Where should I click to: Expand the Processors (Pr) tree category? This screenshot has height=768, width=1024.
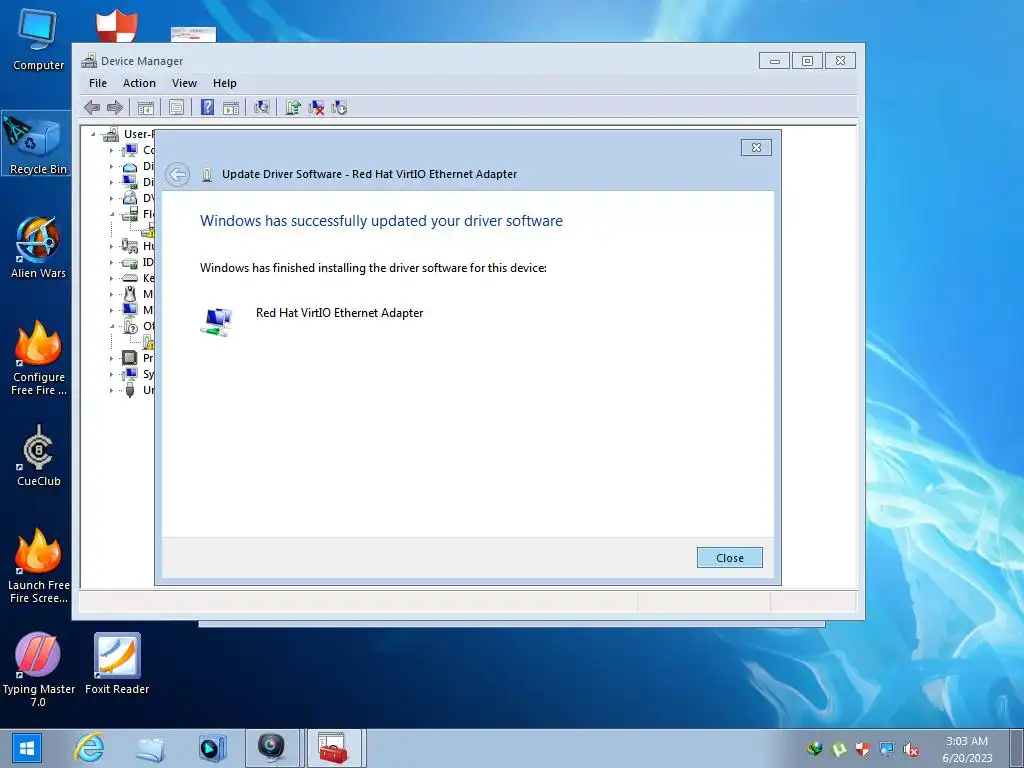pyautogui.click(x=111, y=359)
